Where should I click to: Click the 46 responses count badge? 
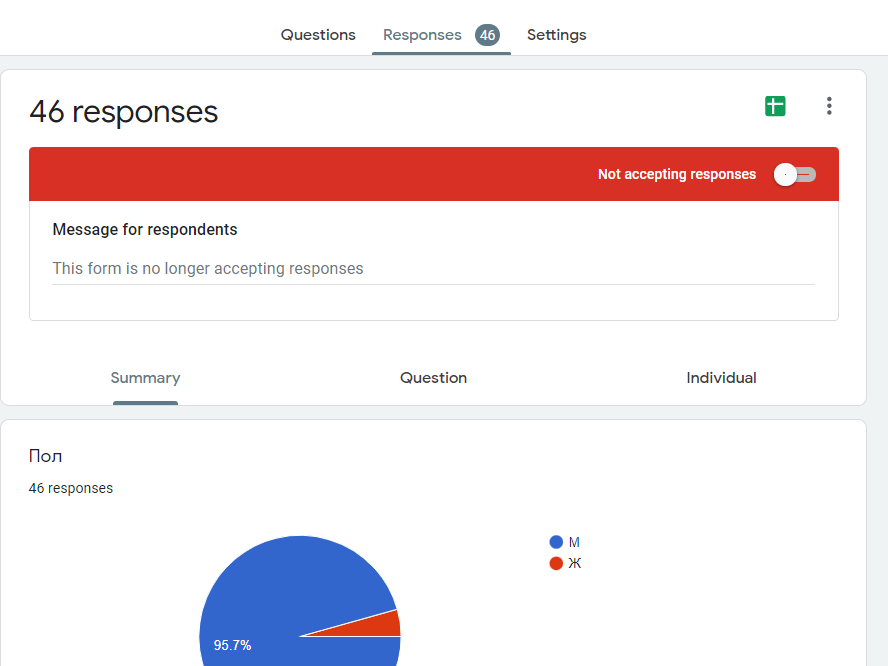tap(487, 35)
